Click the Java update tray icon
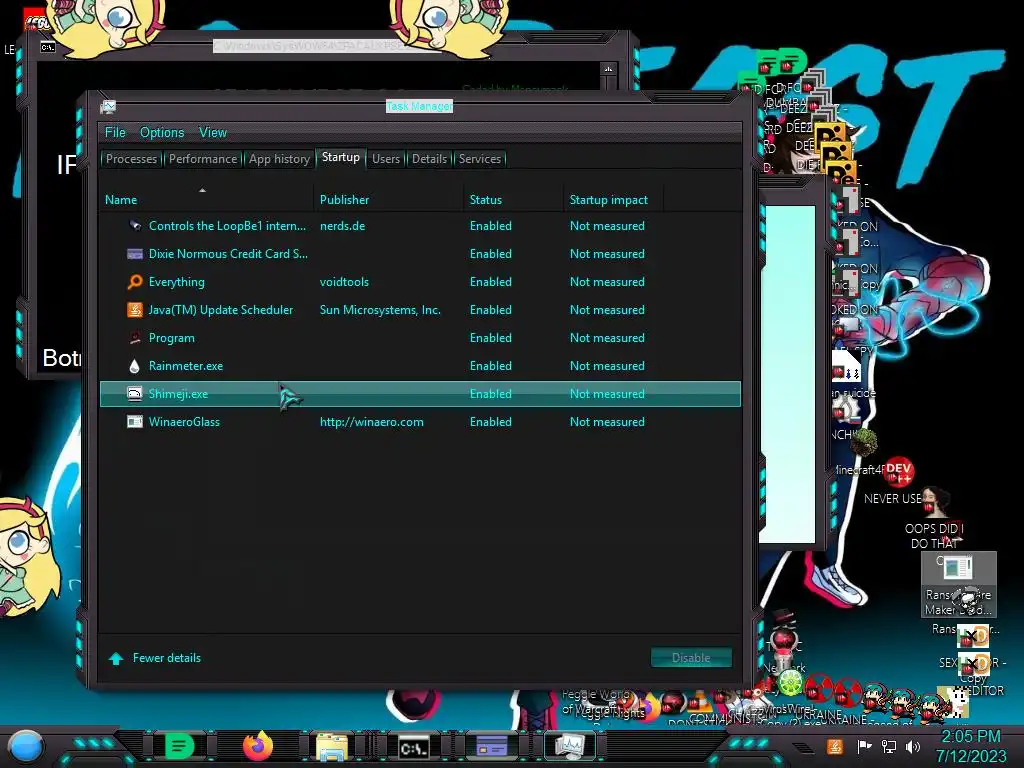The height and width of the screenshot is (768, 1024). (x=835, y=746)
